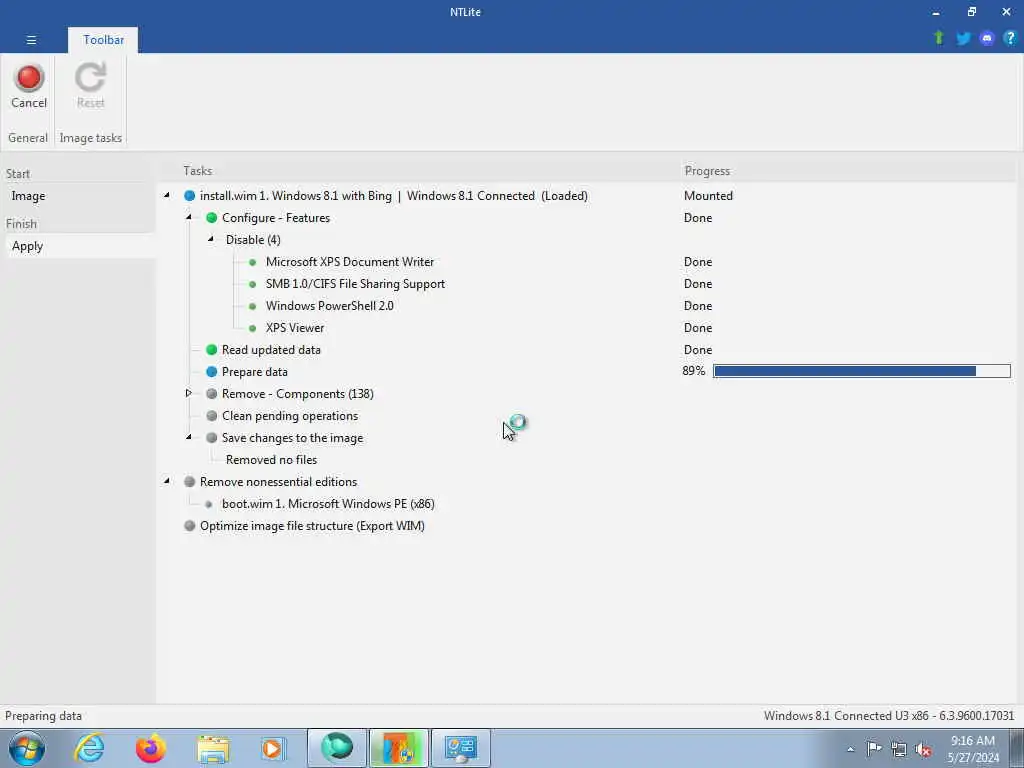1024x768 pixels.
Task: Select Microsoft XPS Document Writer row
Action: click(x=349, y=262)
